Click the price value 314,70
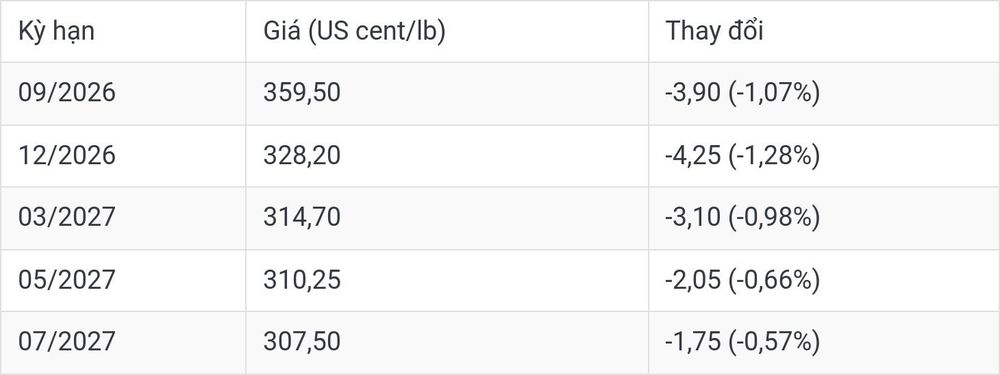Screen dimensions: 1000x375 pos(302,217)
